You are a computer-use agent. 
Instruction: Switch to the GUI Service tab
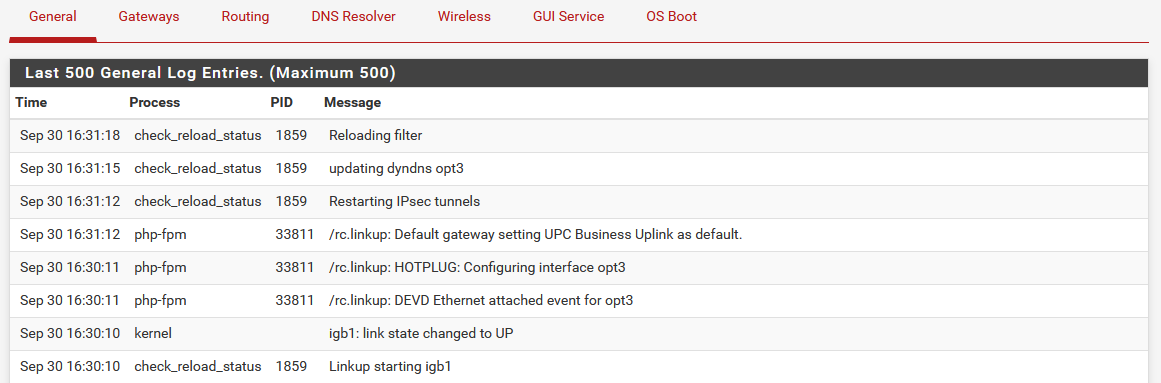coord(569,16)
